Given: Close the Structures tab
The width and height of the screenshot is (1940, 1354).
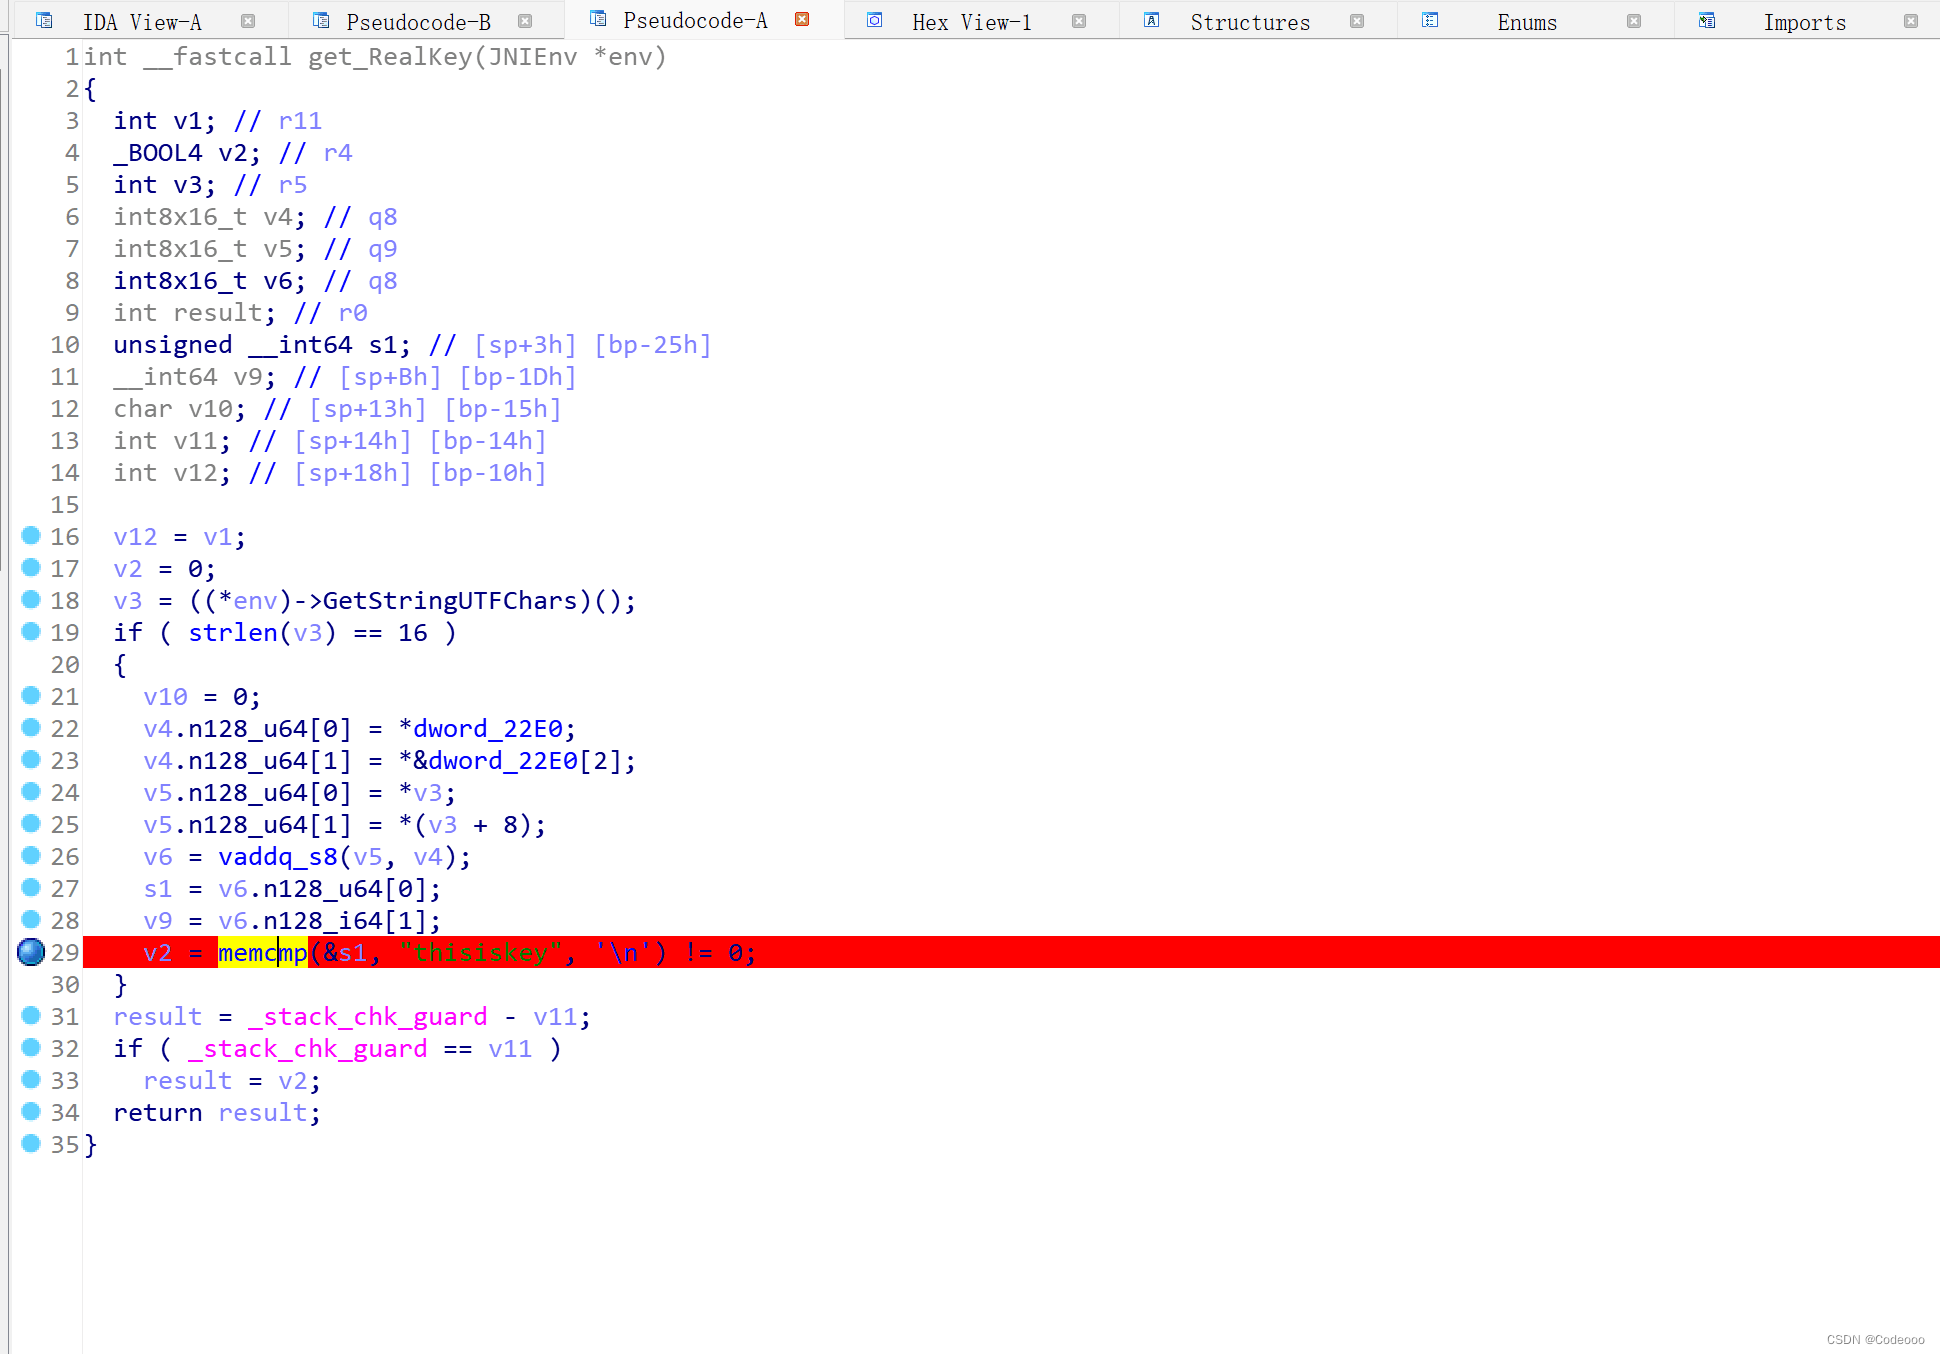Looking at the screenshot, I should click(x=1357, y=21).
